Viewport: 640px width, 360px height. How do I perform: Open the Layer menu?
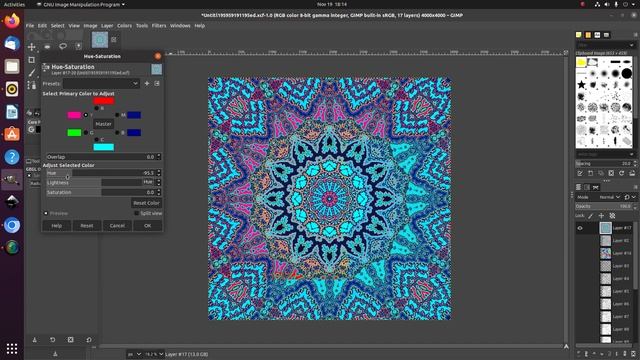tap(107, 25)
